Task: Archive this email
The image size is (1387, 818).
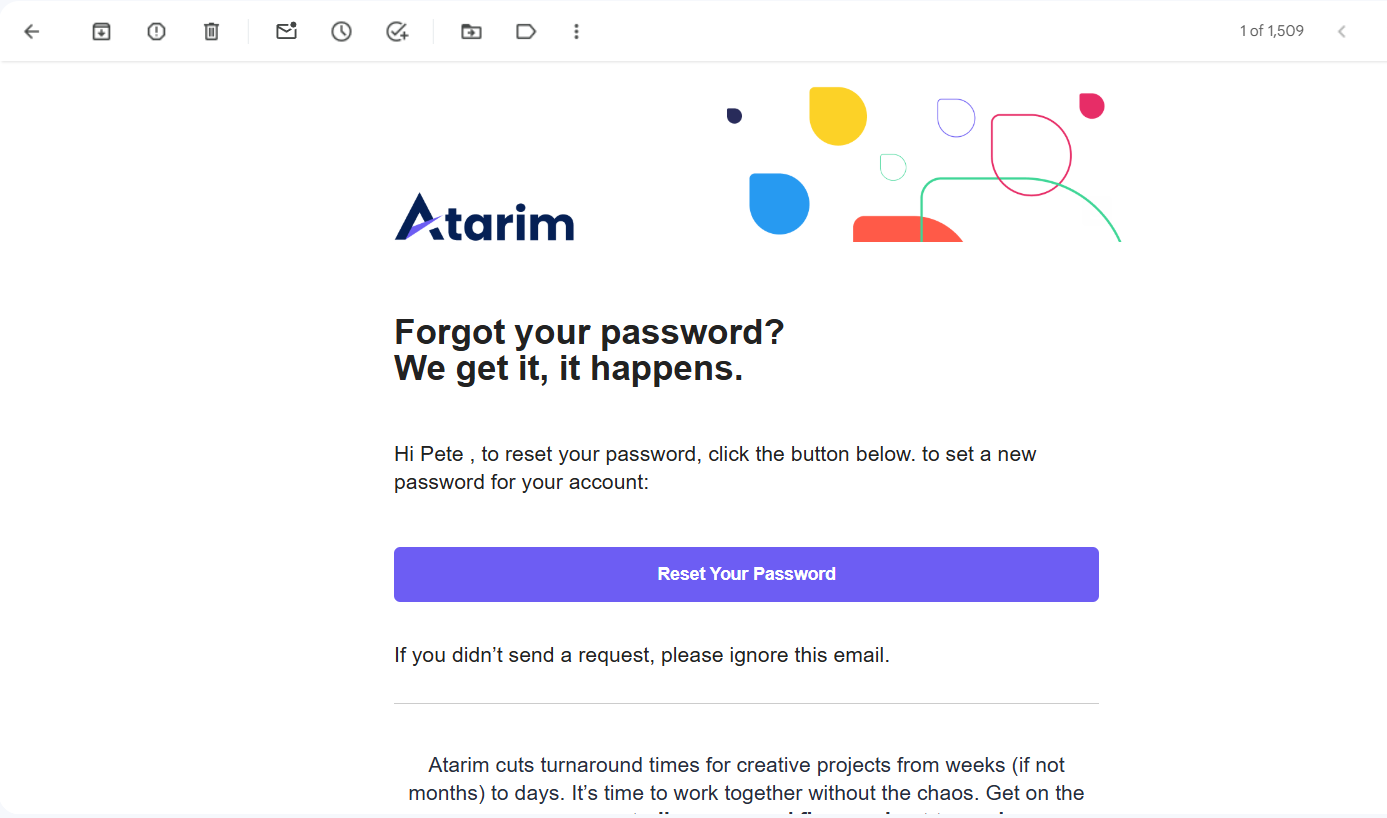Action: (101, 32)
